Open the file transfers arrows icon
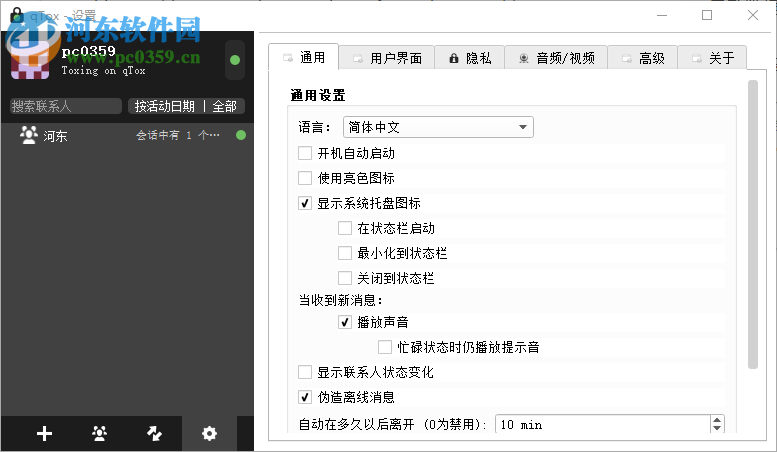 pyautogui.click(x=155, y=434)
